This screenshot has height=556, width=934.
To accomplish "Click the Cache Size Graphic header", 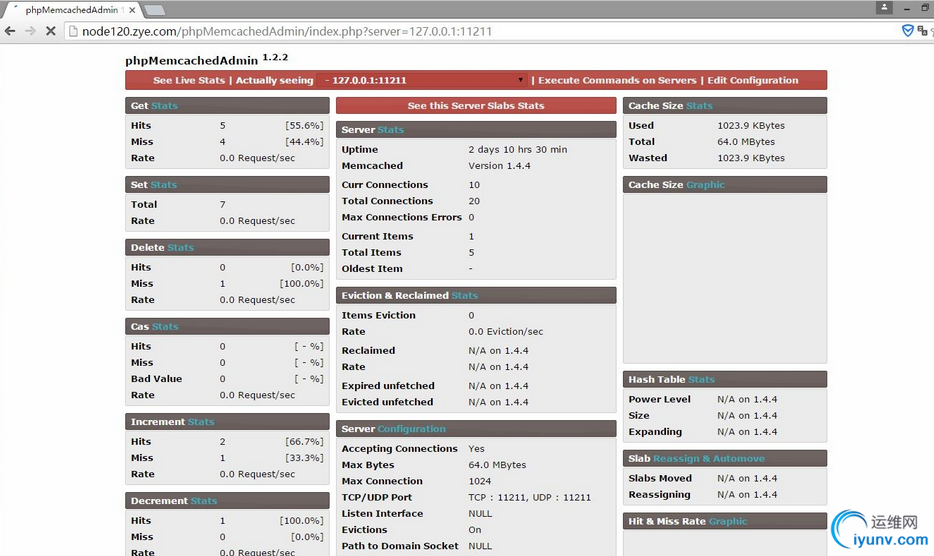I will point(725,185).
